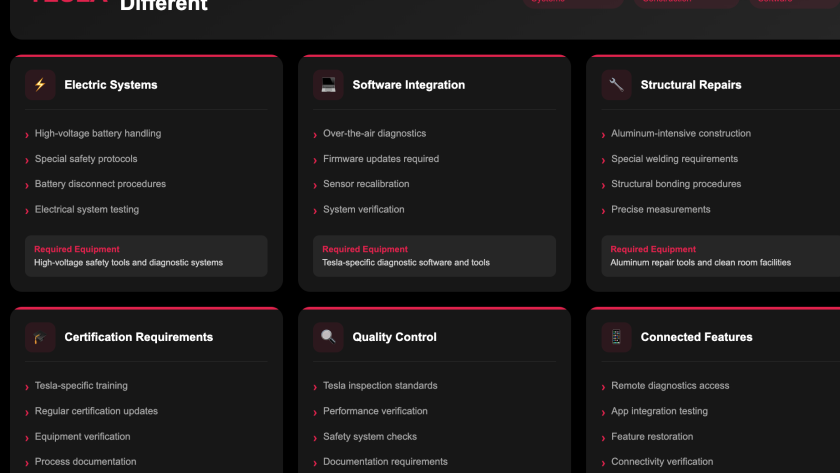
Task: Click the graduation cap Certification Requirements icon
Action: click(40, 337)
